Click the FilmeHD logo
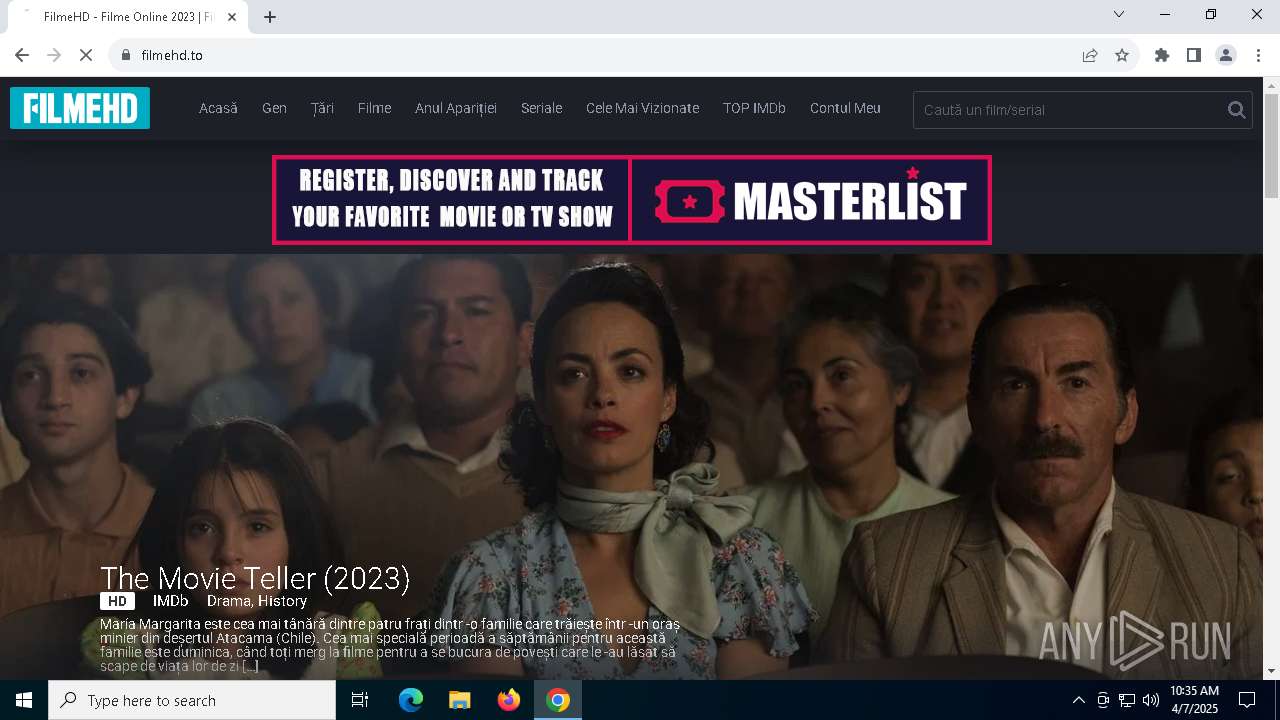Viewport: 1280px width, 720px height. (80, 108)
